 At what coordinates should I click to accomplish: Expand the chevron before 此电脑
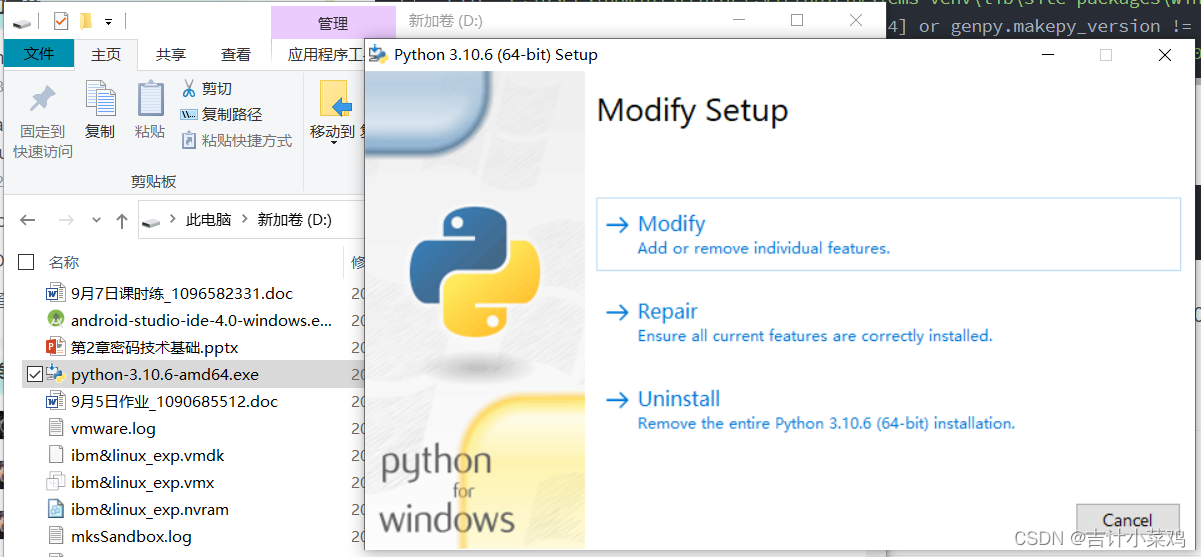pos(173,220)
